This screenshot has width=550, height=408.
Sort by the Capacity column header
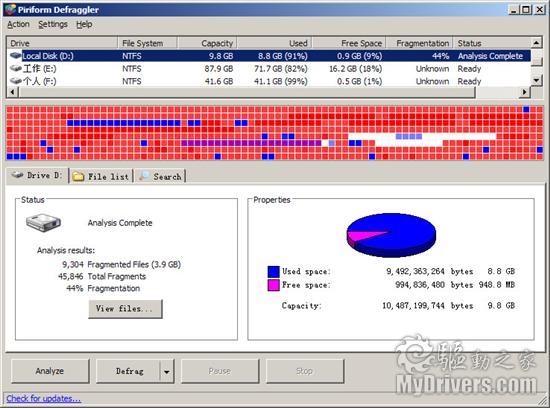pos(207,43)
